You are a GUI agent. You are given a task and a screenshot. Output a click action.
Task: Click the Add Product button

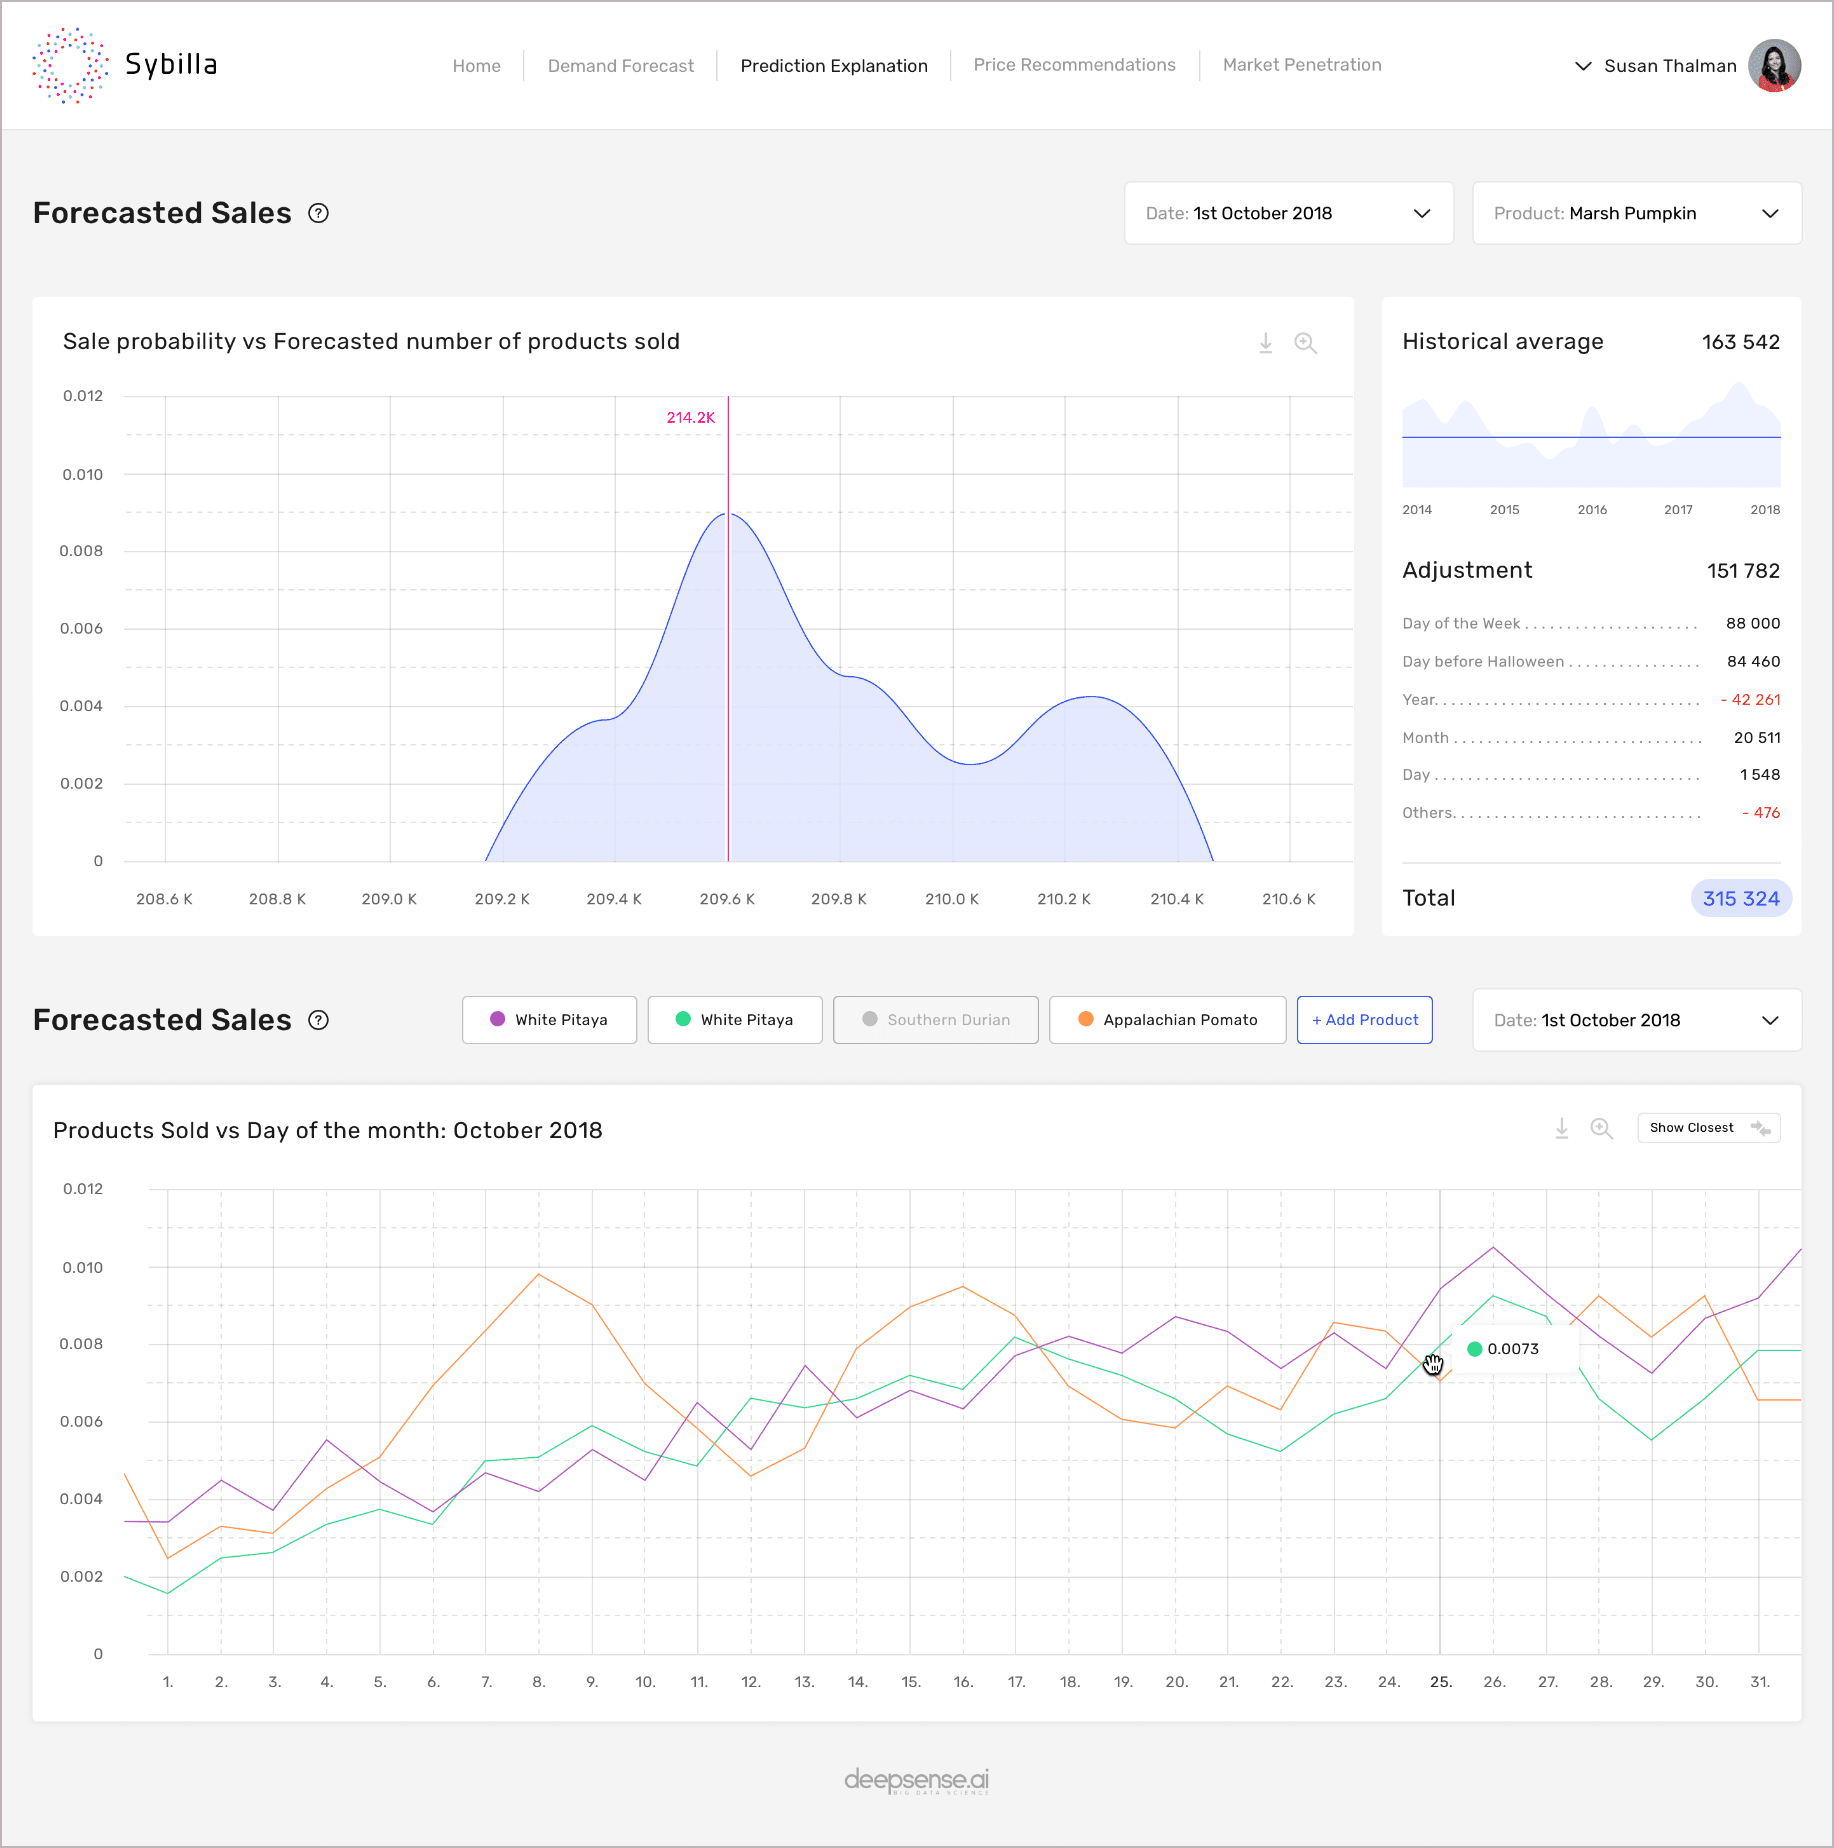[x=1364, y=1020]
